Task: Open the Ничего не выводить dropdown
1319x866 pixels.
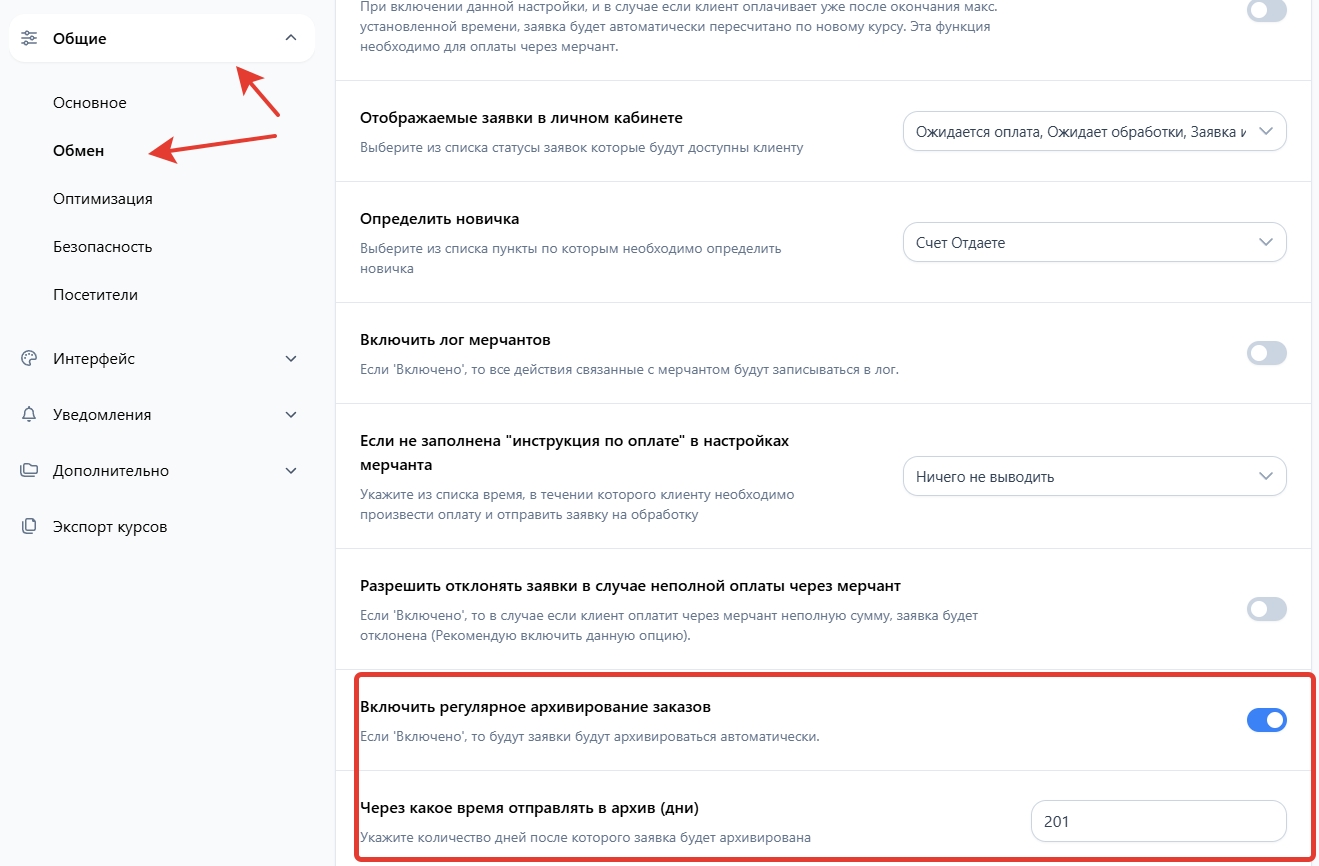Action: (1094, 477)
